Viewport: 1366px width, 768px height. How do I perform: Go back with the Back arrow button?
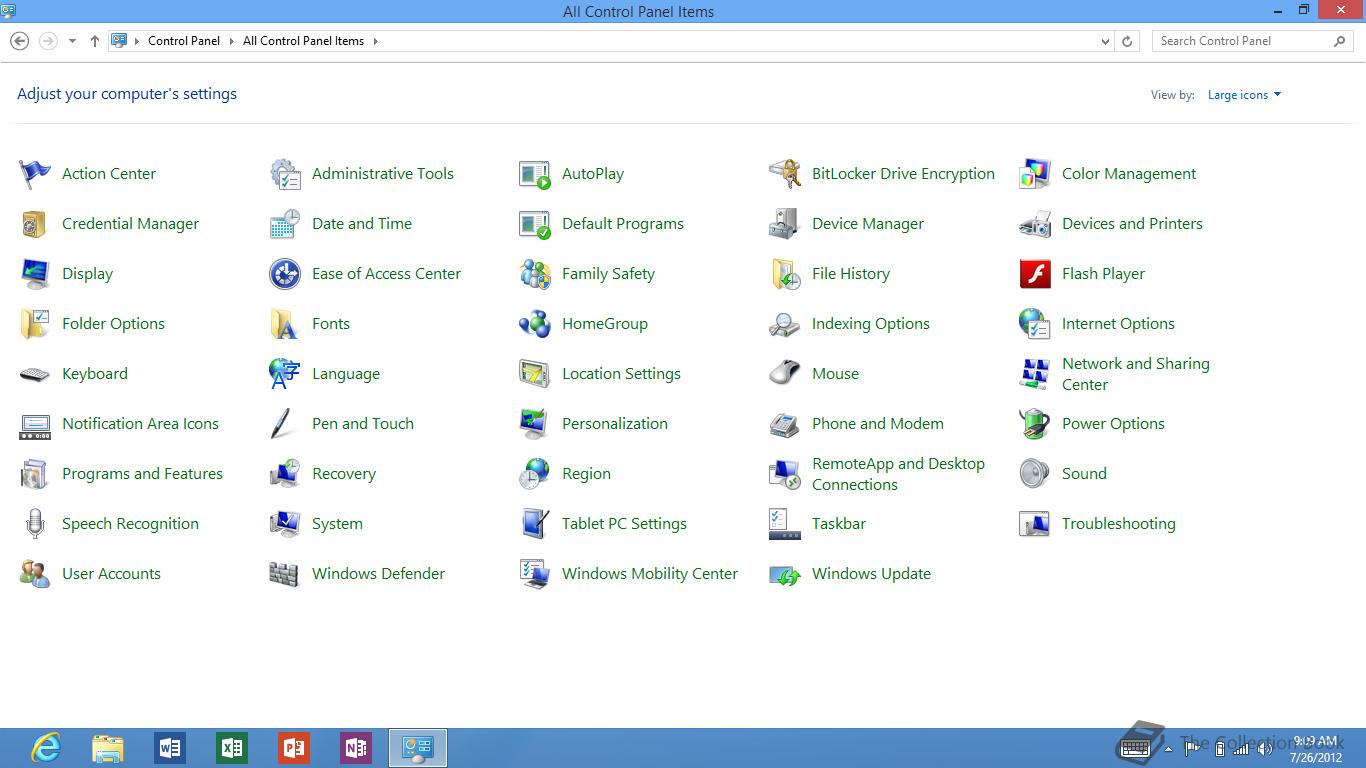pos(19,41)
